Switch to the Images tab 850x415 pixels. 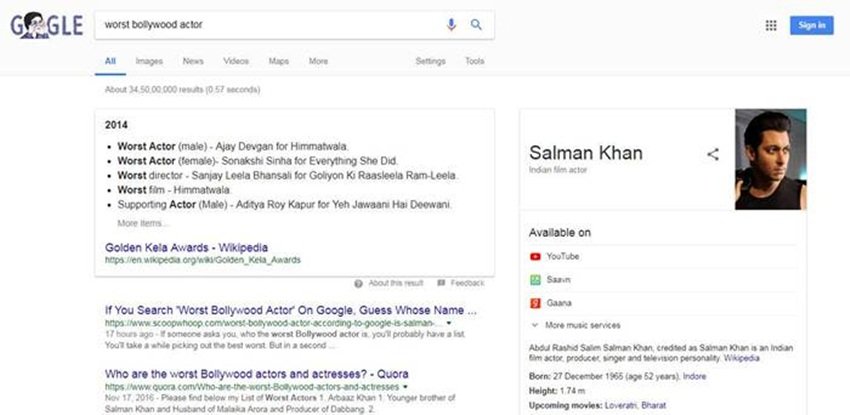click(149, 61)
